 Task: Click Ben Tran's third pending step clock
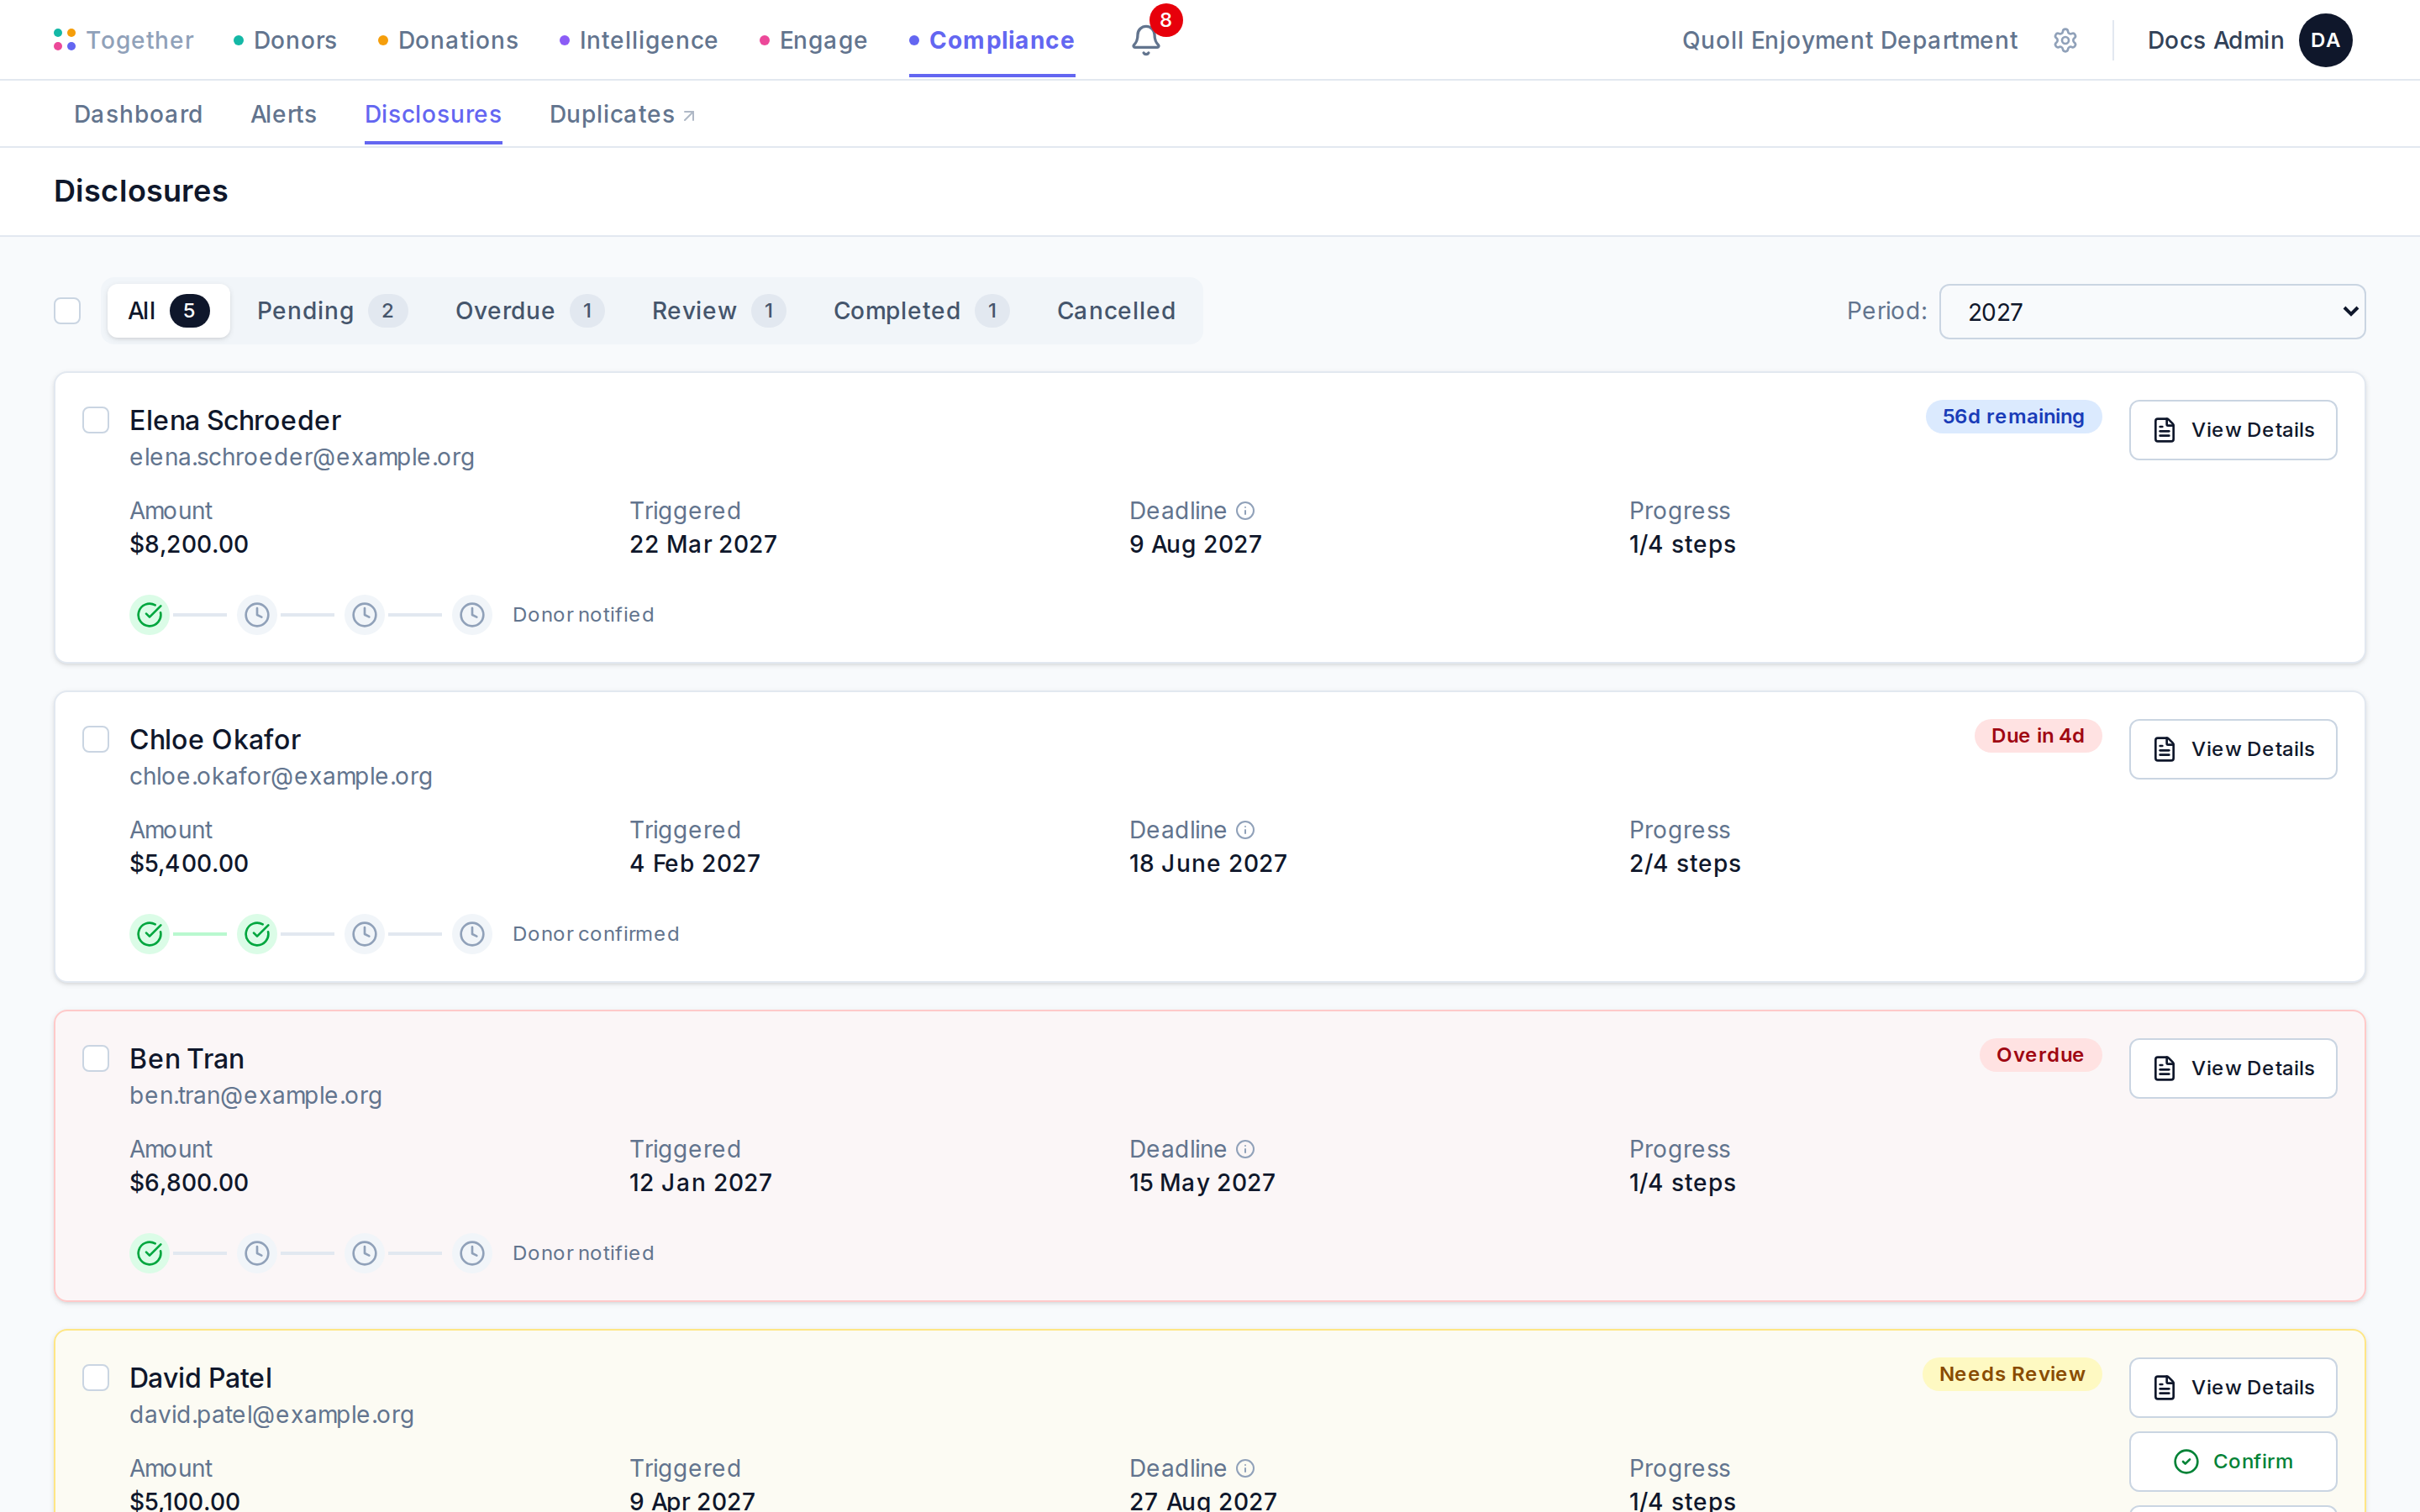pyautogui.click(x=365, y=1252)
